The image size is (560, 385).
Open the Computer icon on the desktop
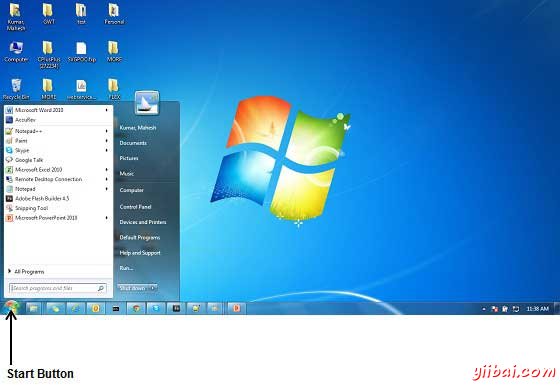point(16,52)
